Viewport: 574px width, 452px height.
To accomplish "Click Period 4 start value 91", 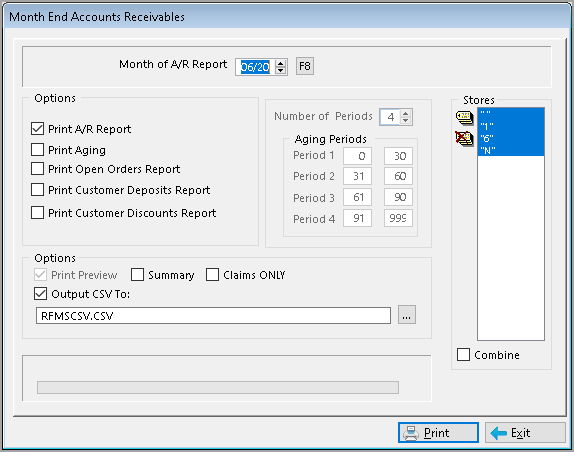I will [x=357, y=218].
